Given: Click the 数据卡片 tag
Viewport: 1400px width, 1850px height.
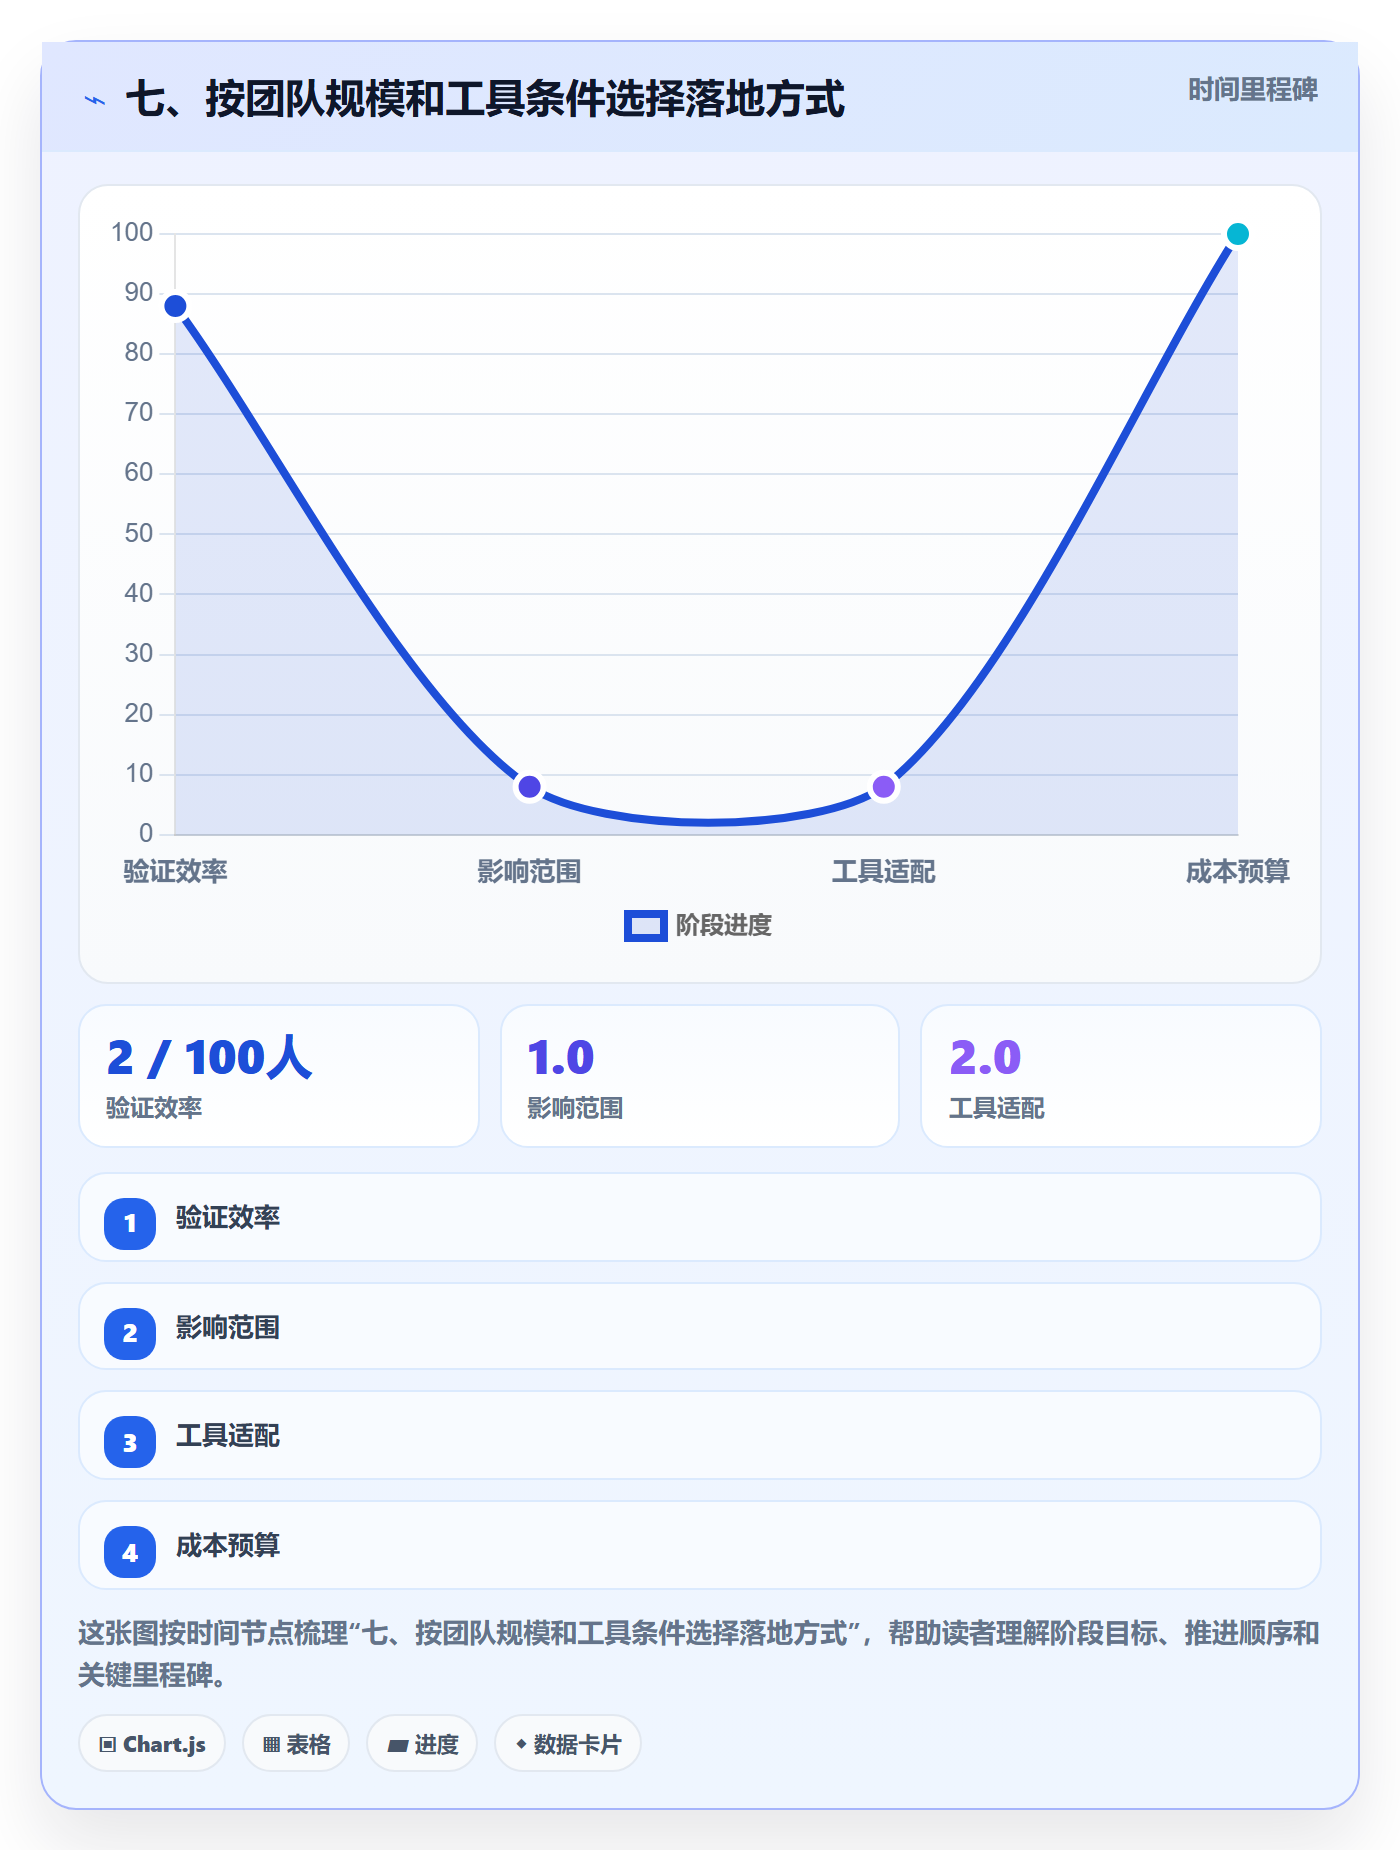Looking at the screenshot, I should pyautogui.click(x=568, y=1744).
